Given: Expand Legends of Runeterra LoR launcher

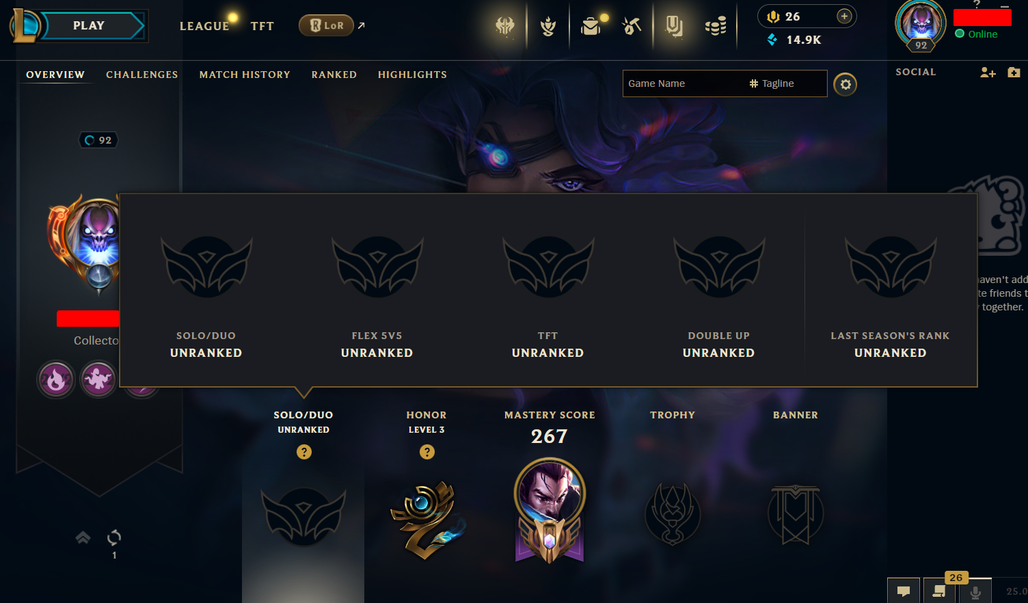Looking at the screenshot, I should coord(326,26).
